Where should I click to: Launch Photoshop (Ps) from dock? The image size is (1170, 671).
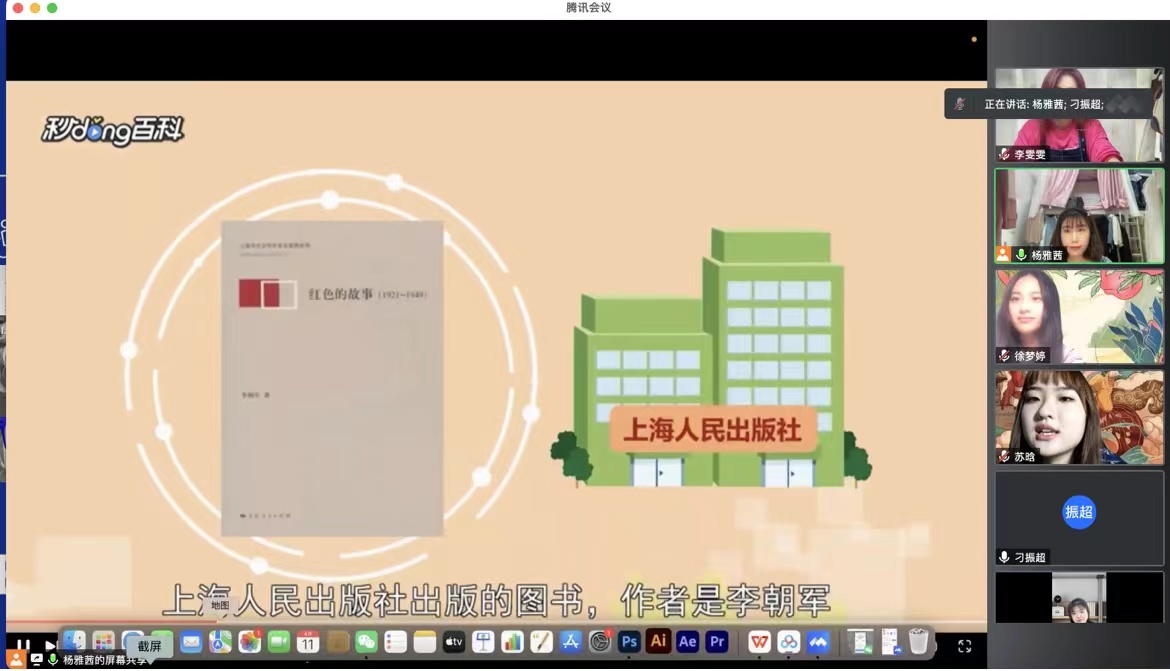coord(629,641)
